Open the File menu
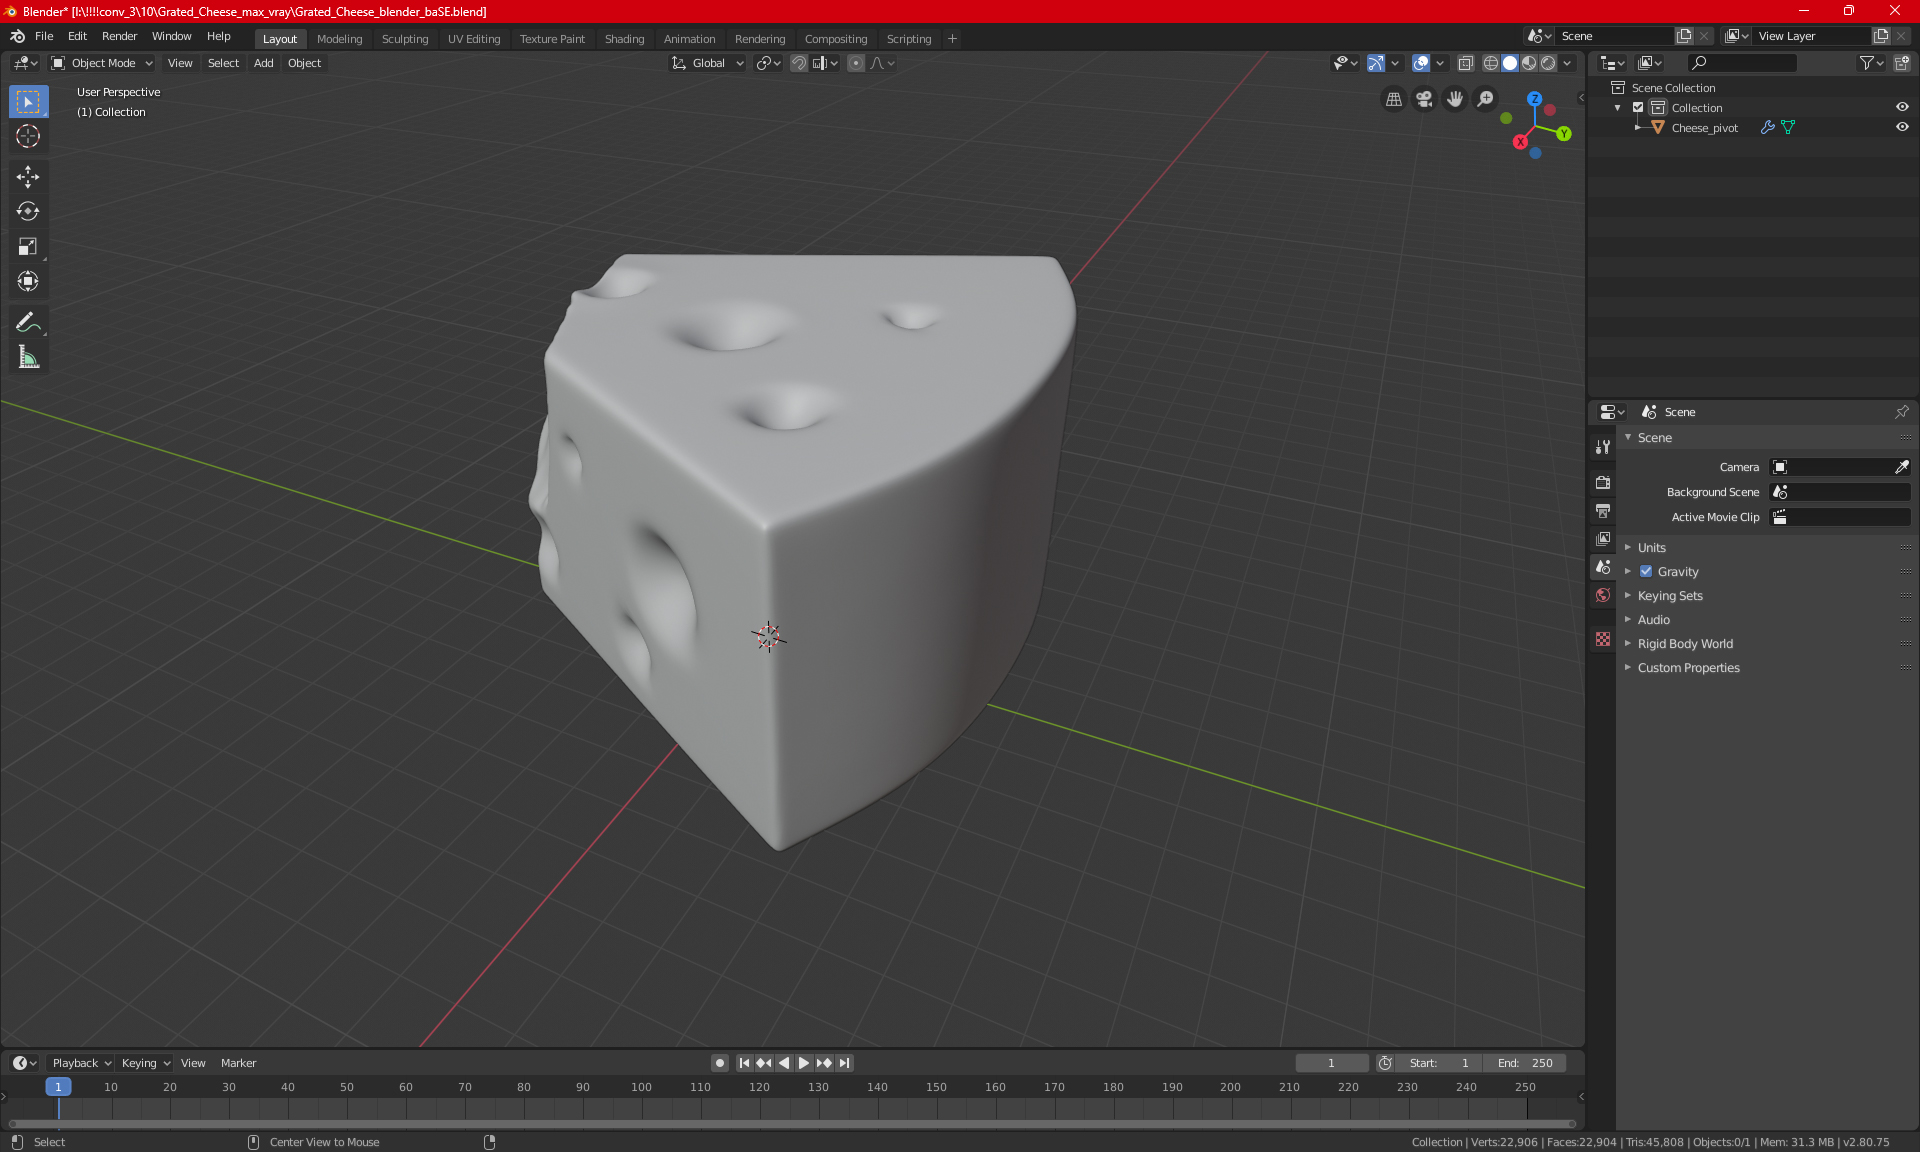The width and height of the screenshot is (1920, 1152). click(x=44, y=36)
